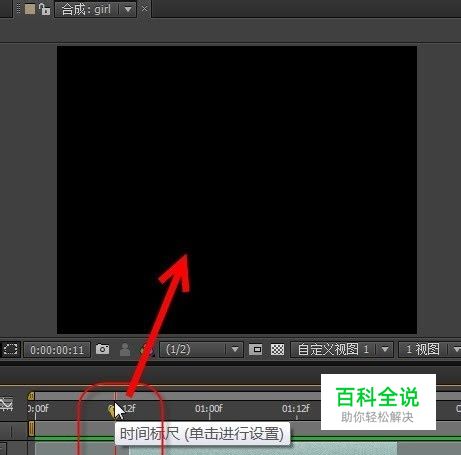
Task: Click the 0:00f mark on time ruler
Action: (38, 408)
